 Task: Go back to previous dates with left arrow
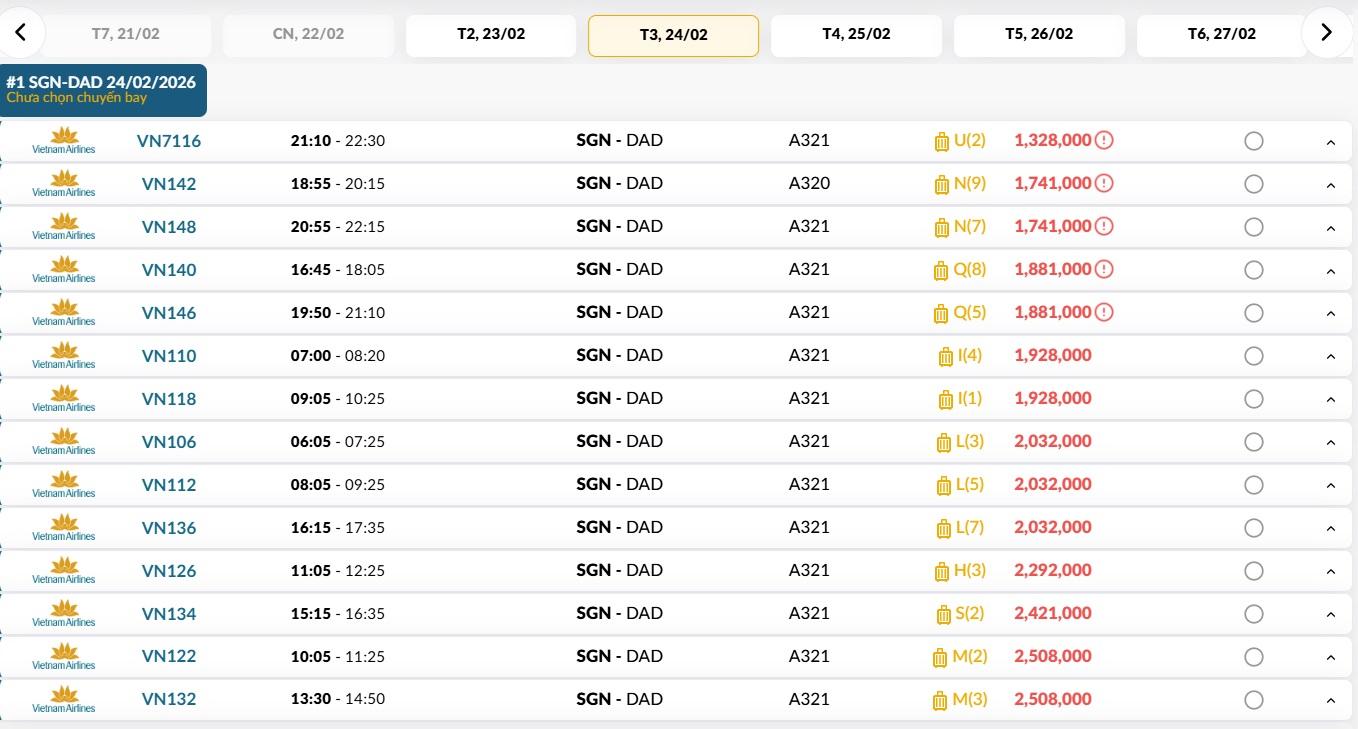(x=20, y=33)
